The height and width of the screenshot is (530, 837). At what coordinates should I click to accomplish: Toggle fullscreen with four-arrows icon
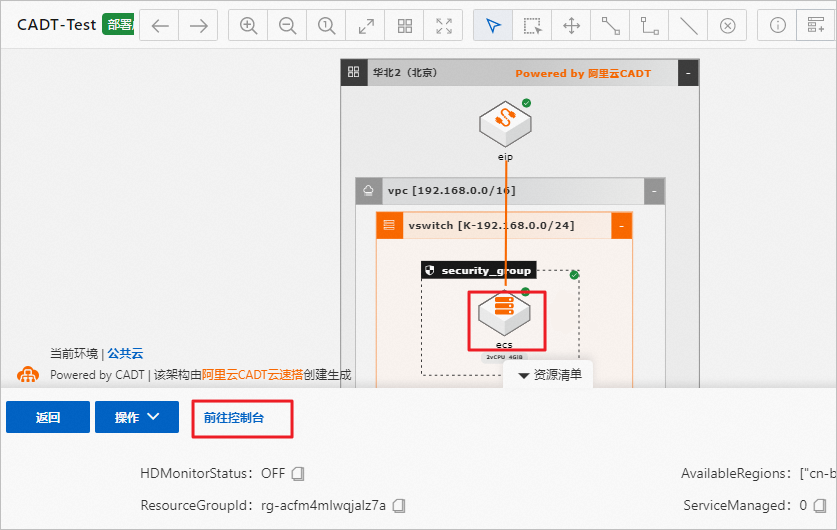[444, 26]
